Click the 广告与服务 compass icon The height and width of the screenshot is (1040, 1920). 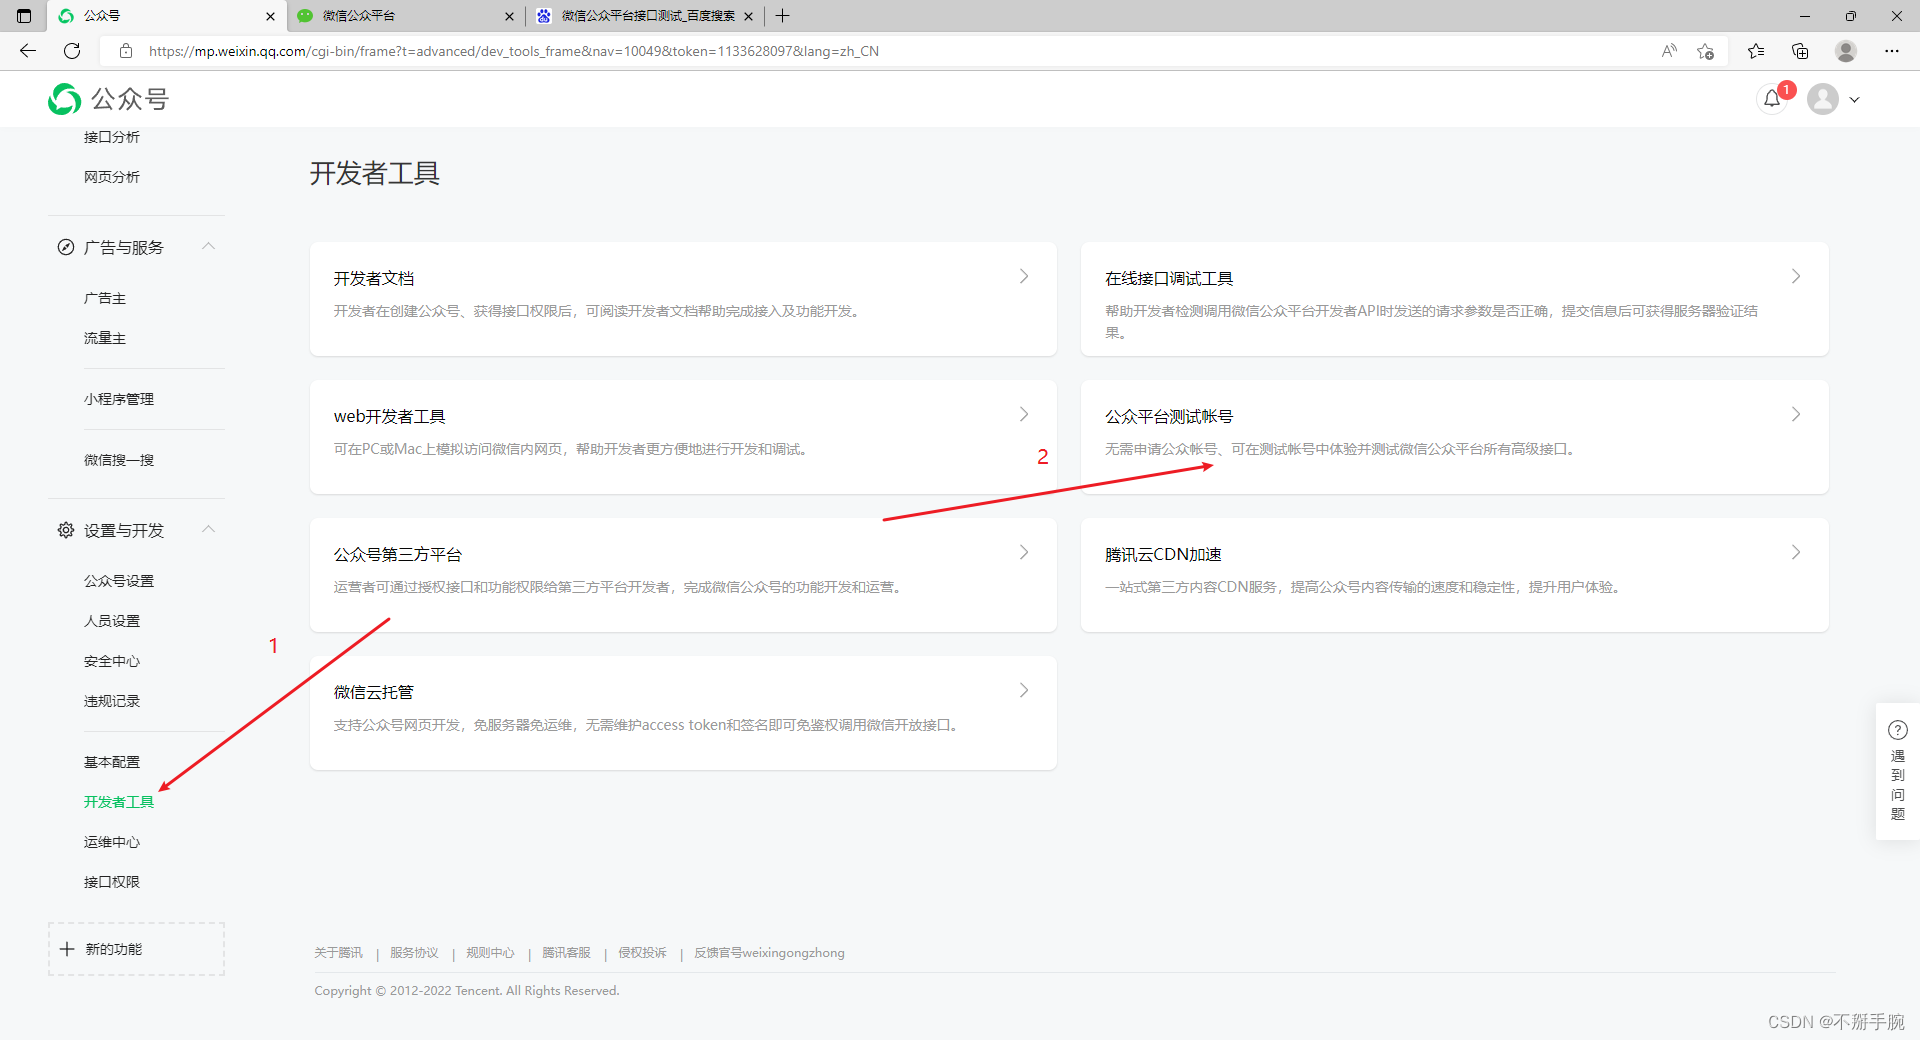click(x=66, y=247)
